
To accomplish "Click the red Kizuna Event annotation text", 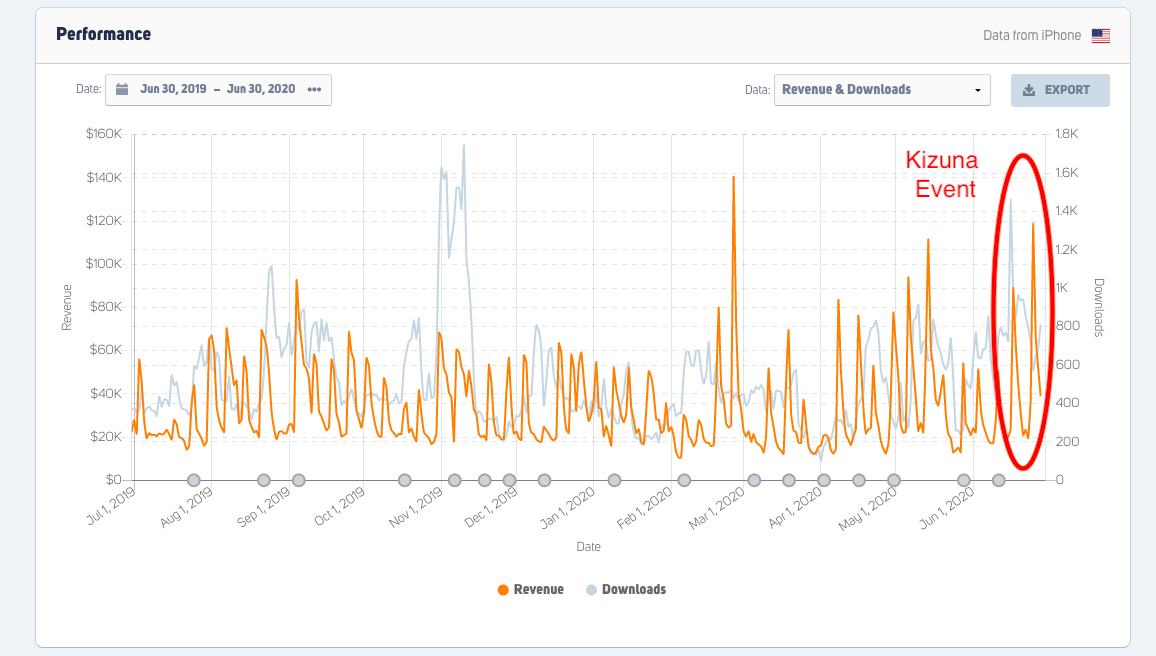I will [x=940, y=174].
